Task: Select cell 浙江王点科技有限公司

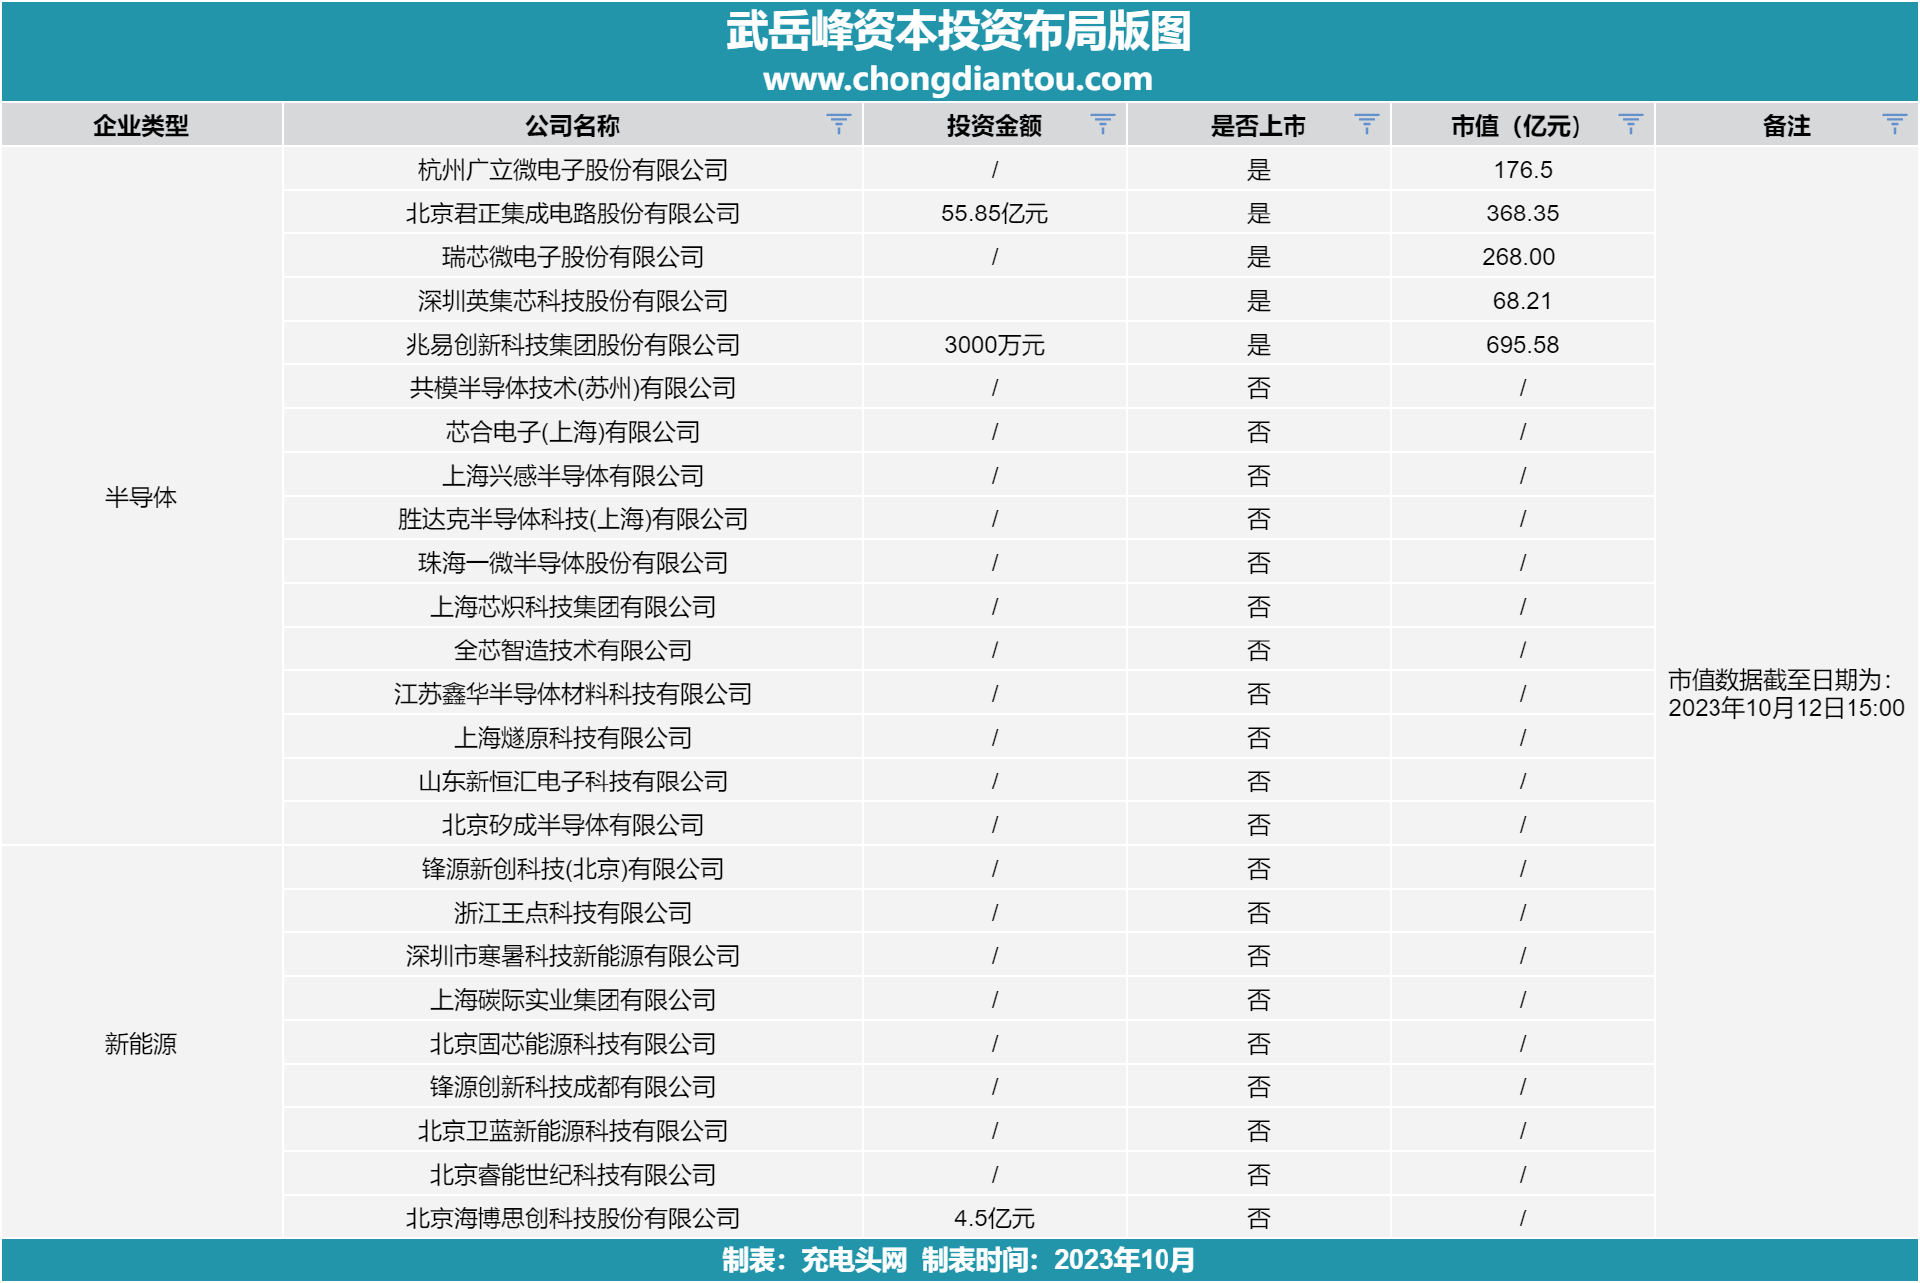Action: pyautogui.click(x=572, y=912)
